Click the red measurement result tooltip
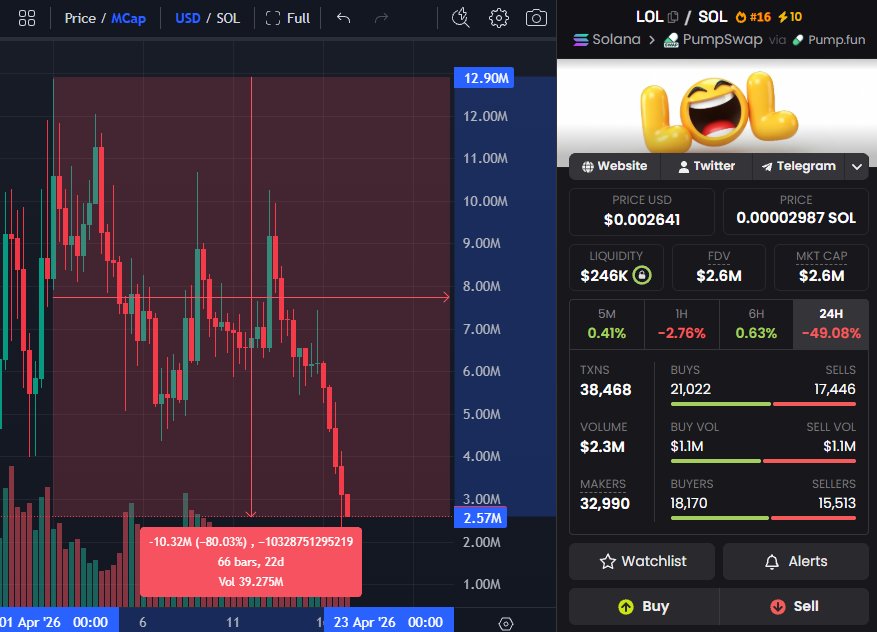The height and width of the screenshot is (632, 877). [251, 562]
